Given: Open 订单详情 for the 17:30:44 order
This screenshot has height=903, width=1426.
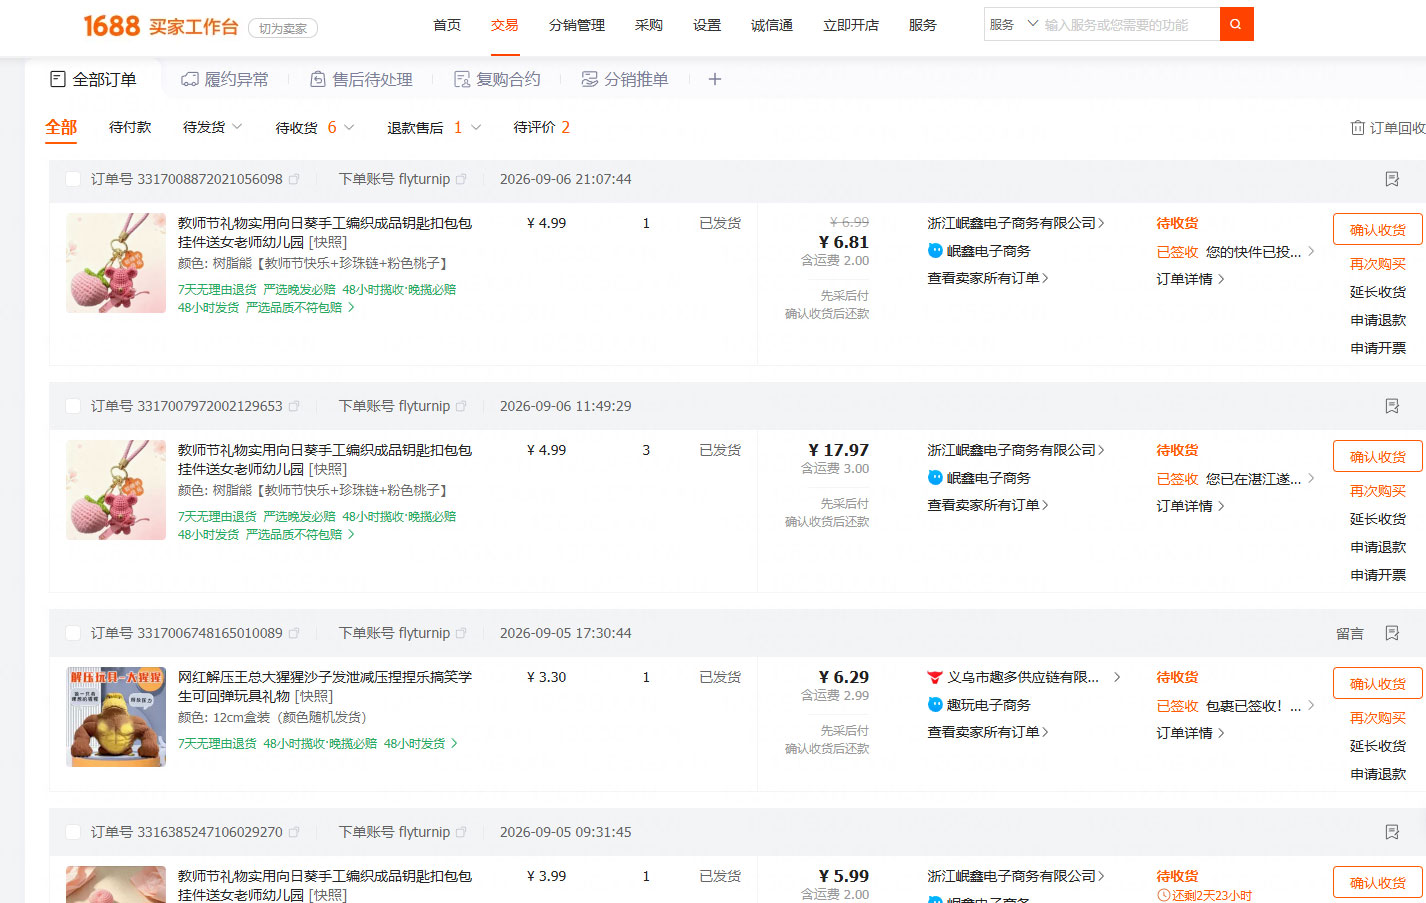Looking at the screenshot, I should coord(1190,733).
